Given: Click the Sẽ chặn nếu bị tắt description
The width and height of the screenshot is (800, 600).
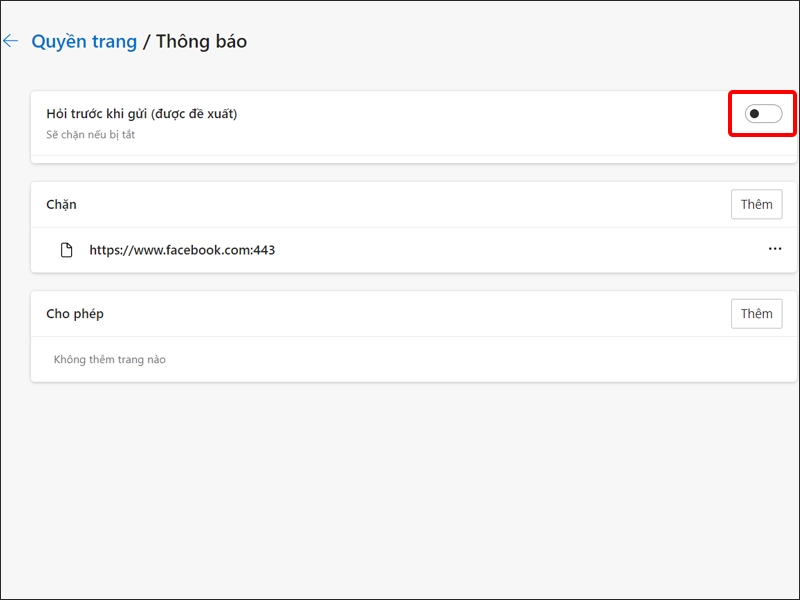Looking at the screenshot, I should click(91, 135).
